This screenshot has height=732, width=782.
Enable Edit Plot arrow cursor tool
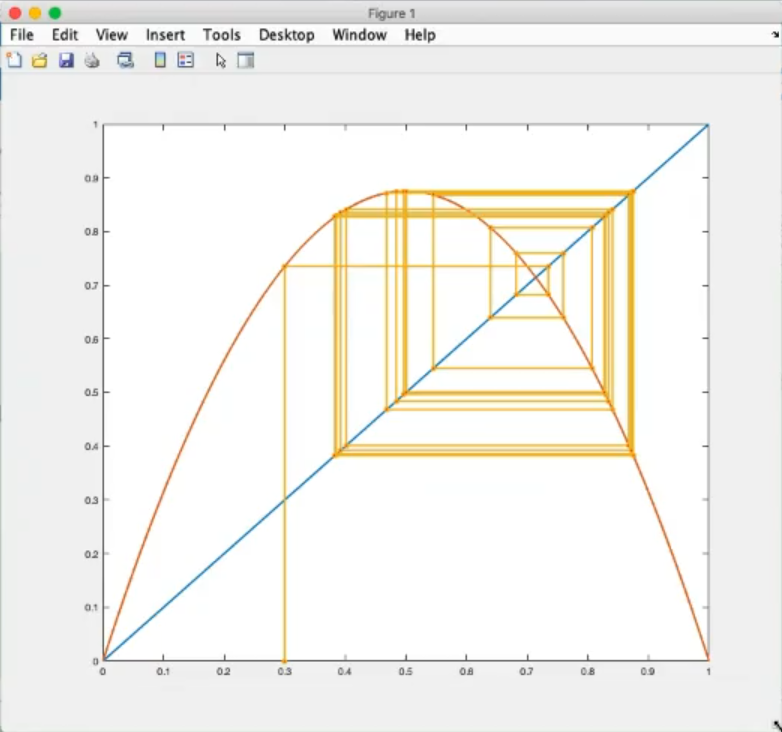click(221, 60)
